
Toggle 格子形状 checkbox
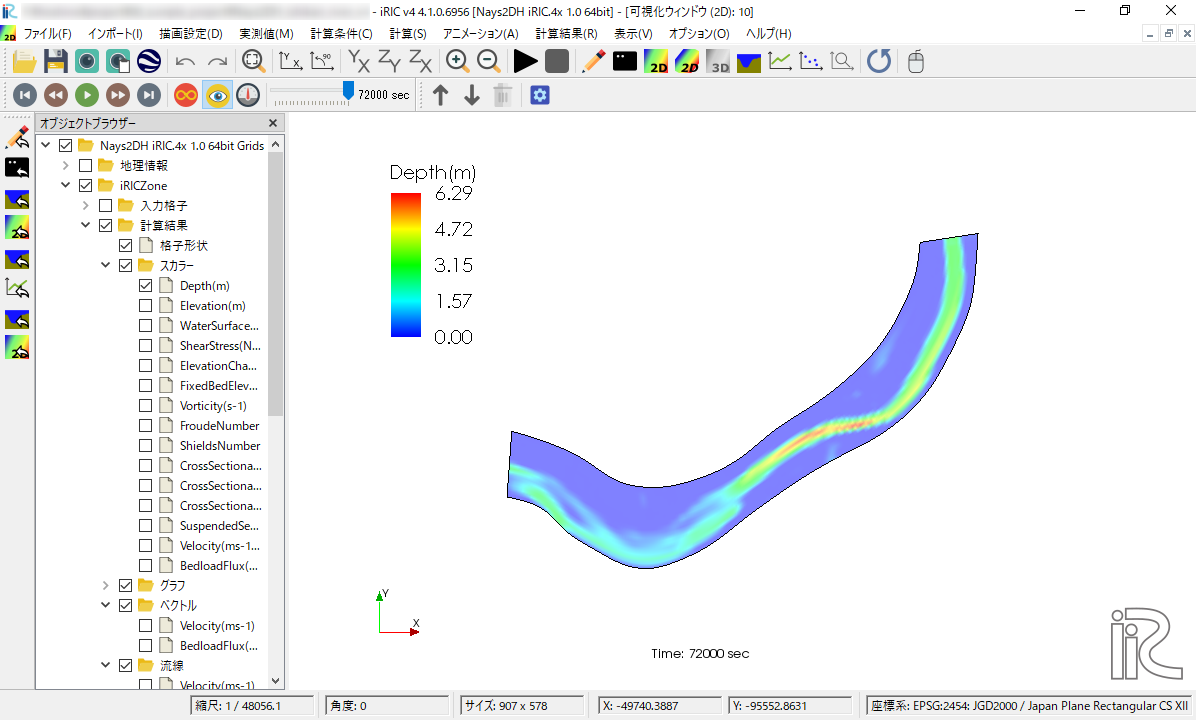(126, 246)
